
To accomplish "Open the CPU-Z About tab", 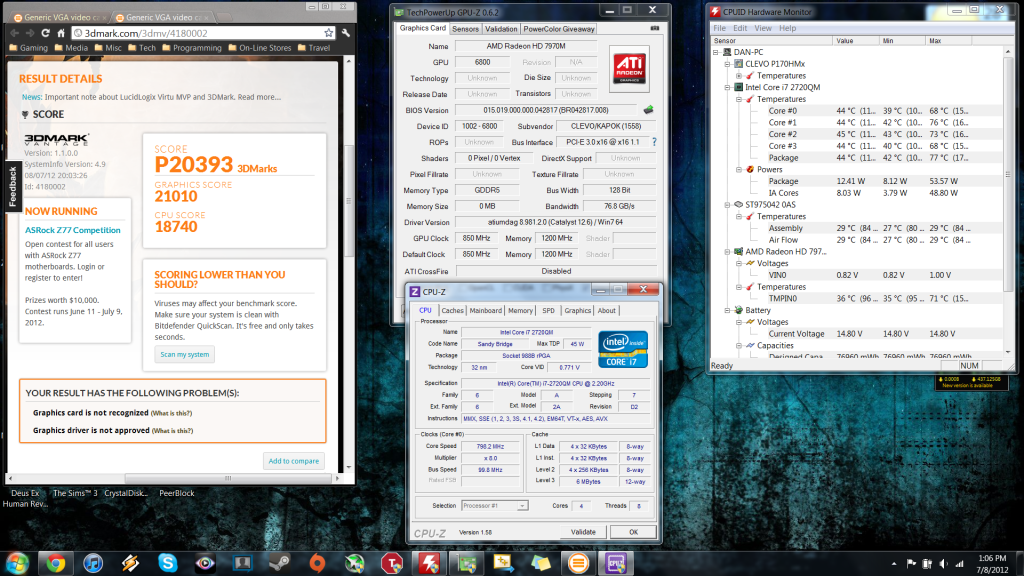I will [x=607, y=311].
